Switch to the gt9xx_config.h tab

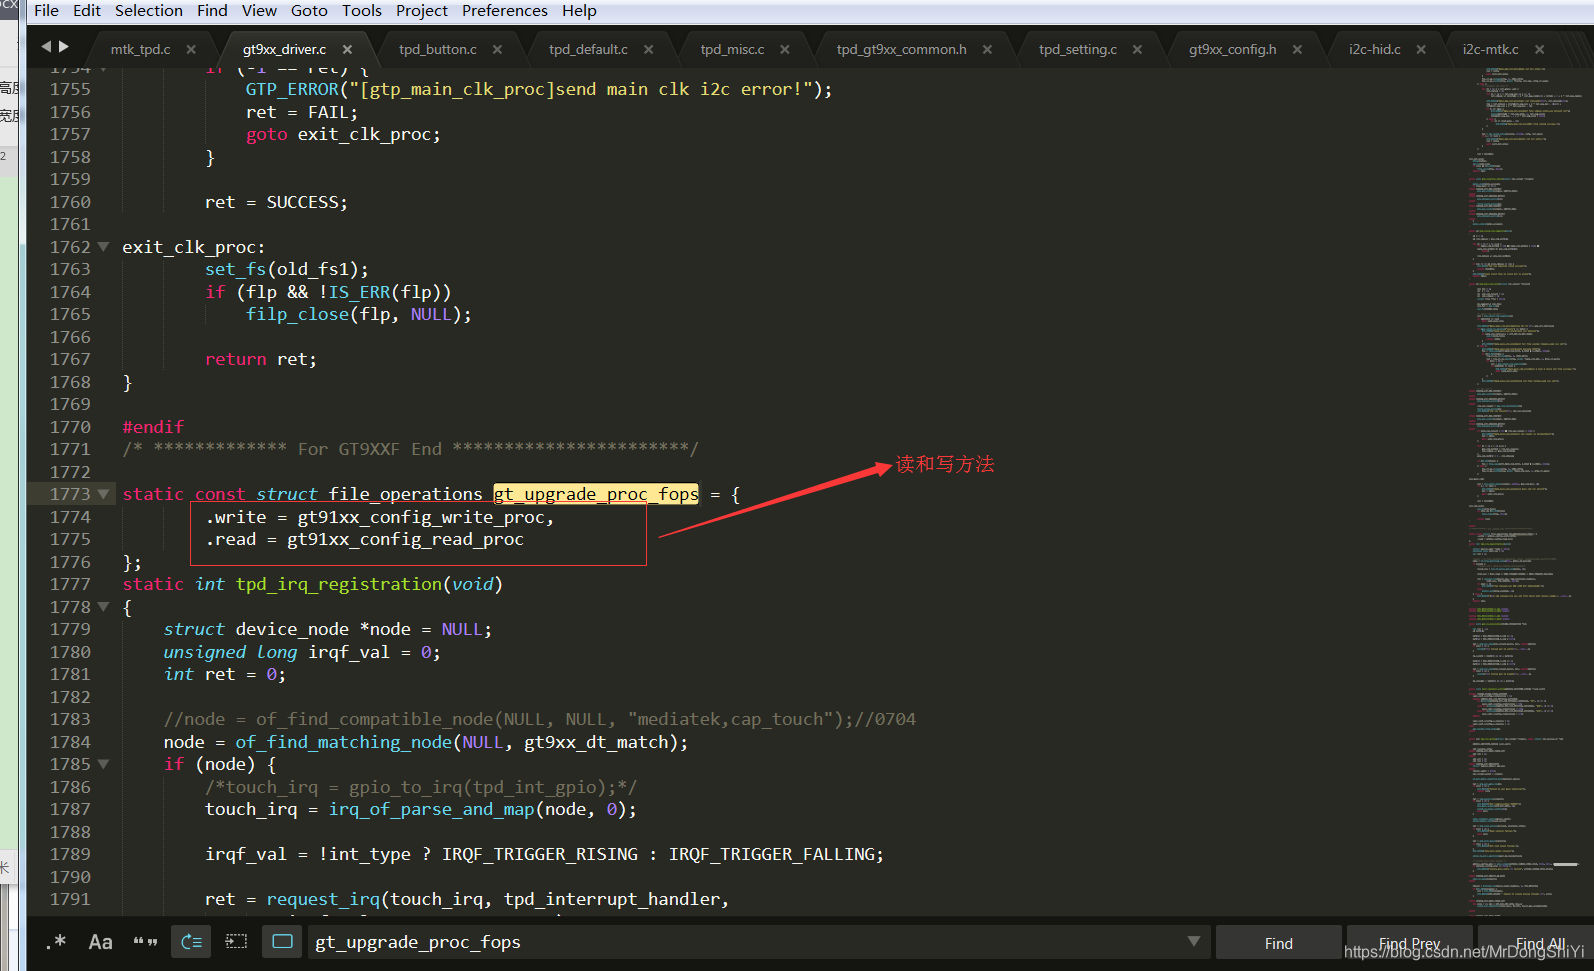click(x=1232, y=49)
